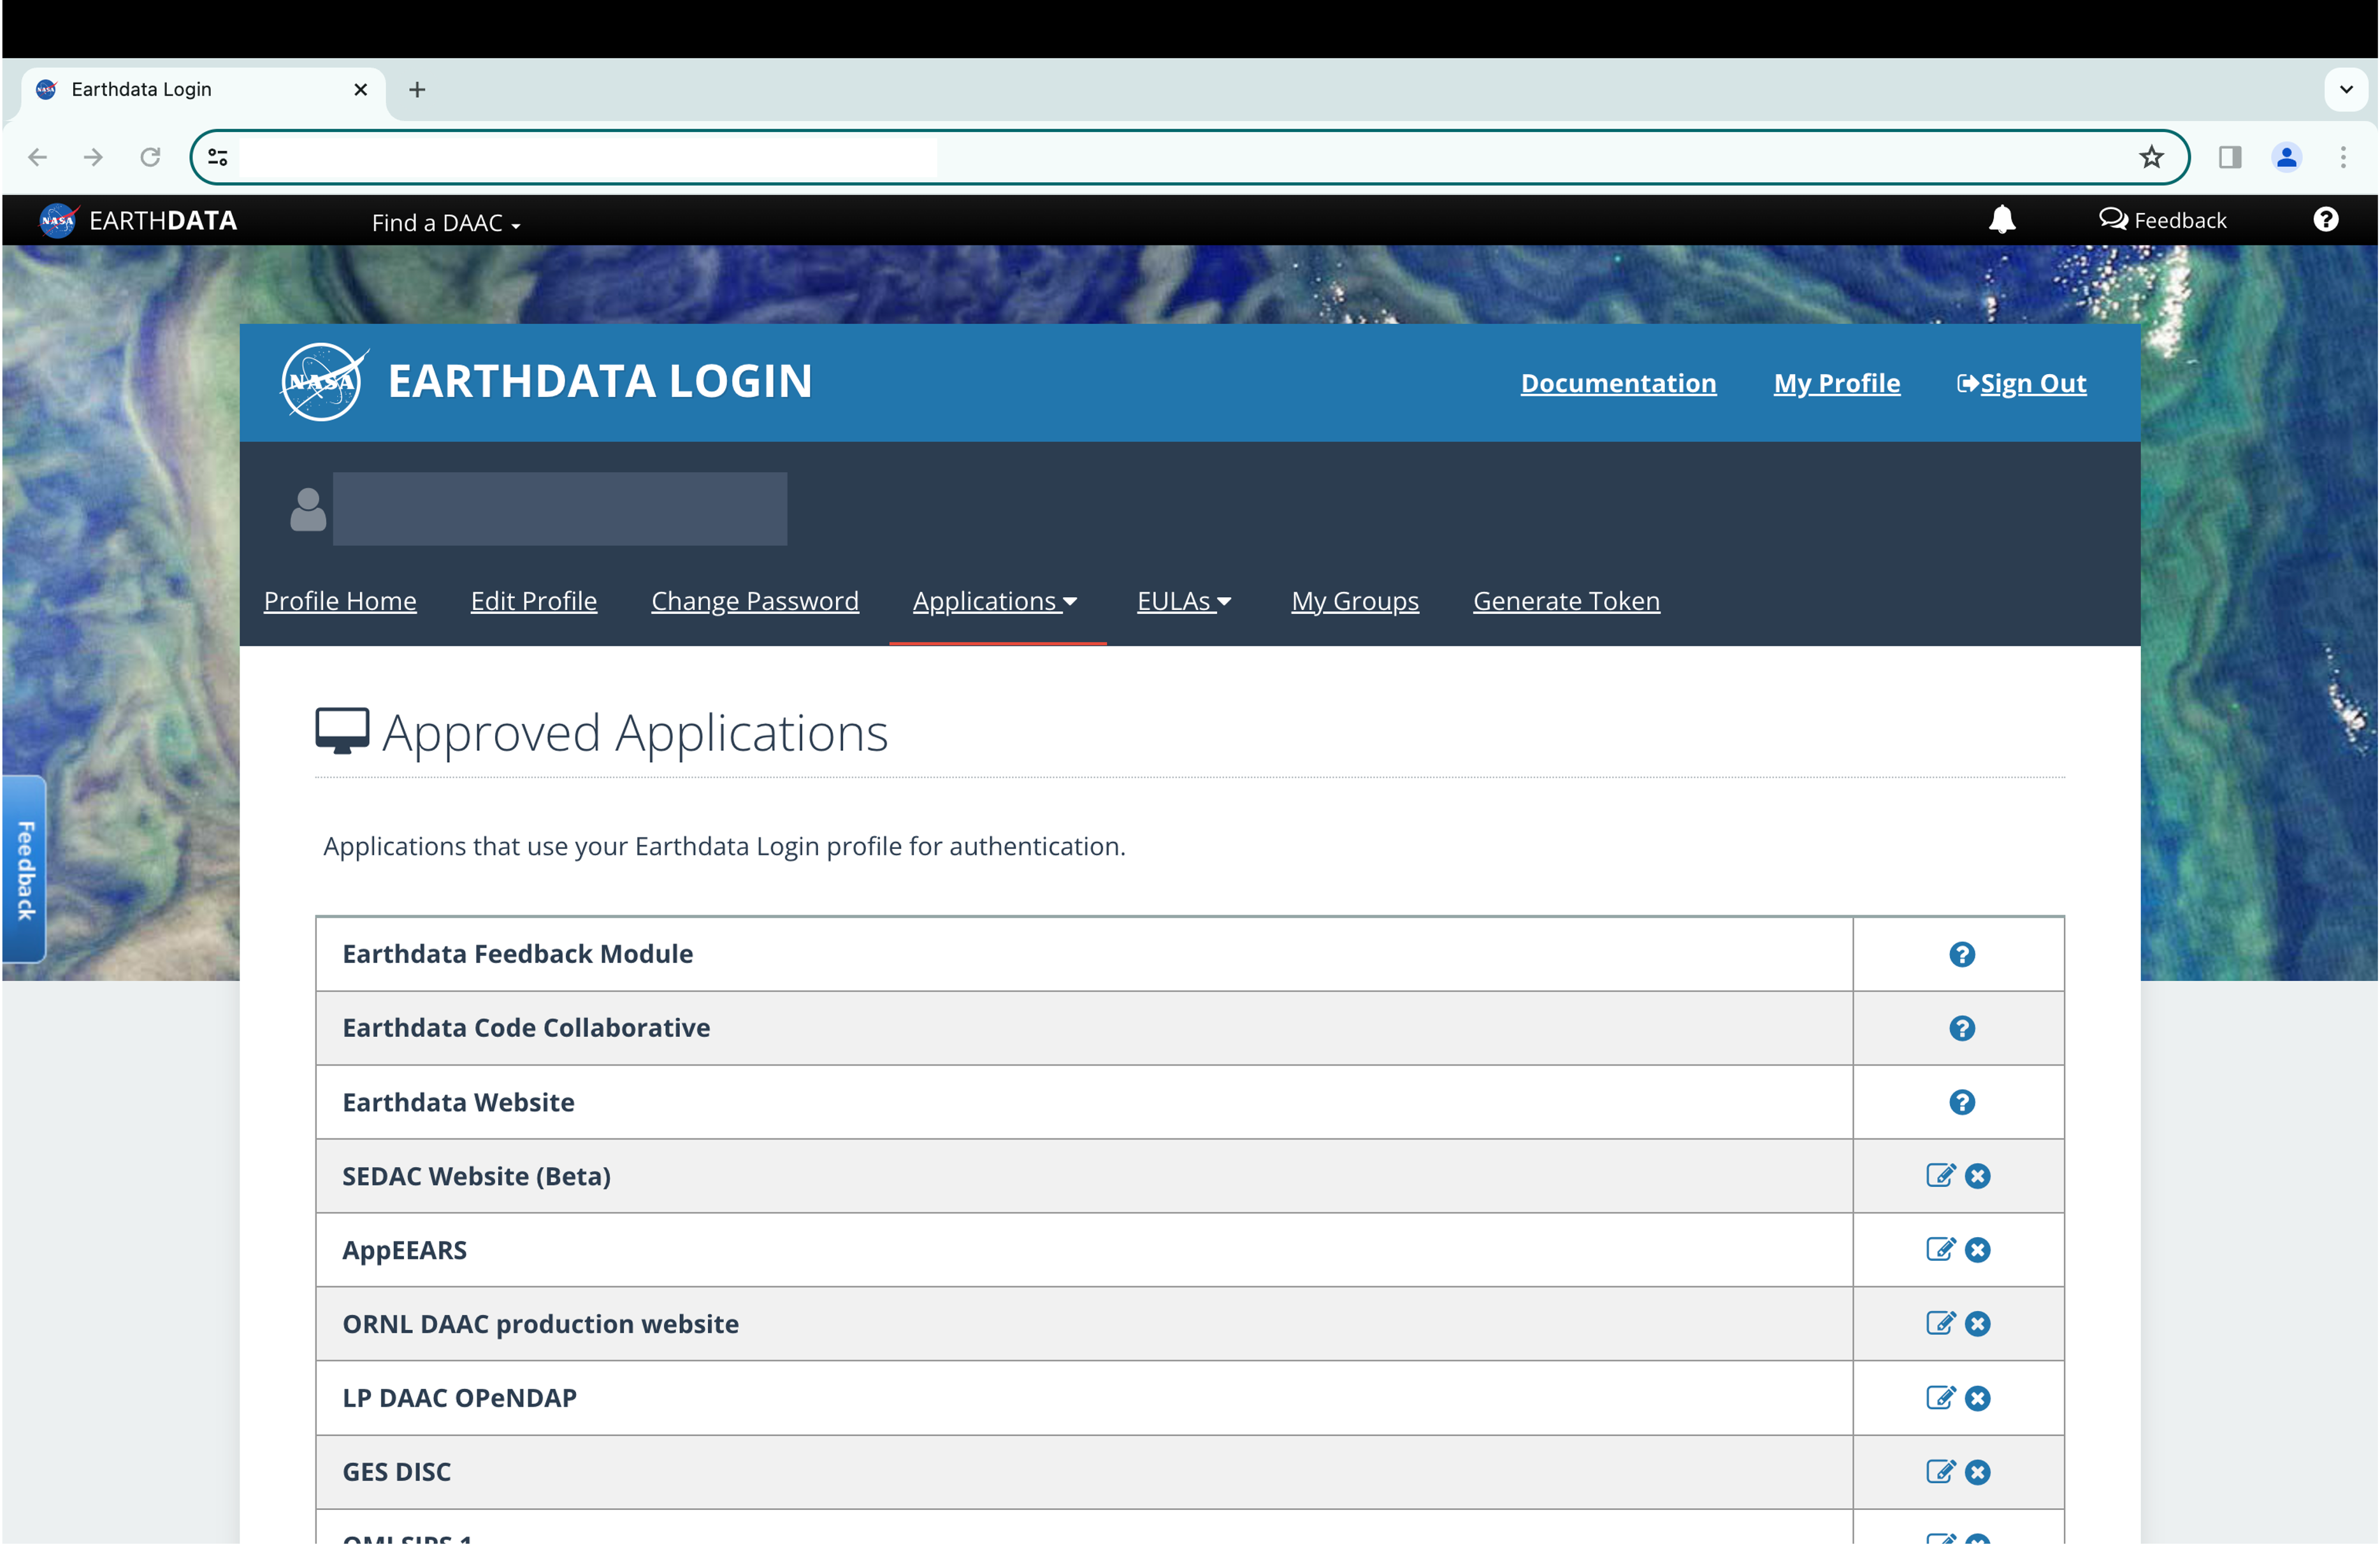
Task: Open a new browser tab
Action: pyautogui.click(x=417, y=90)
